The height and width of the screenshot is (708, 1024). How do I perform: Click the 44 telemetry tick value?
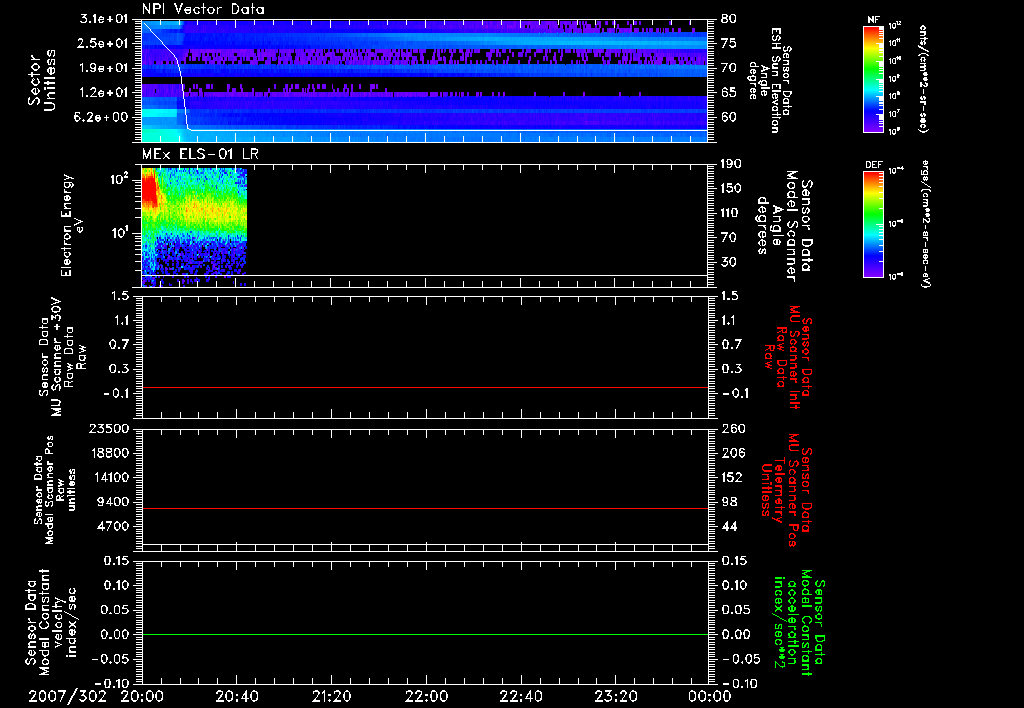pos(729,526)
